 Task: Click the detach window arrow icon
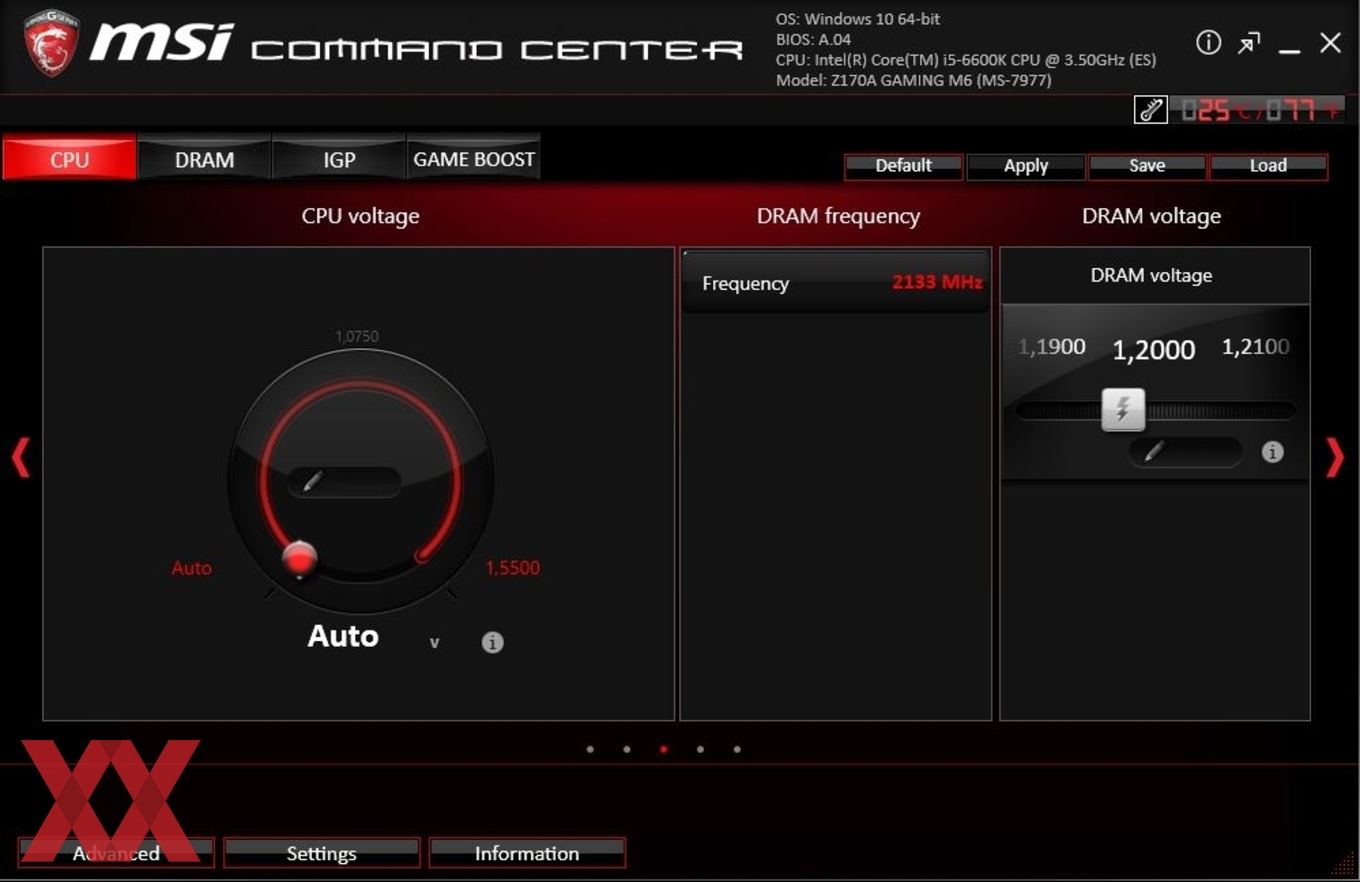coord(1249,43)
